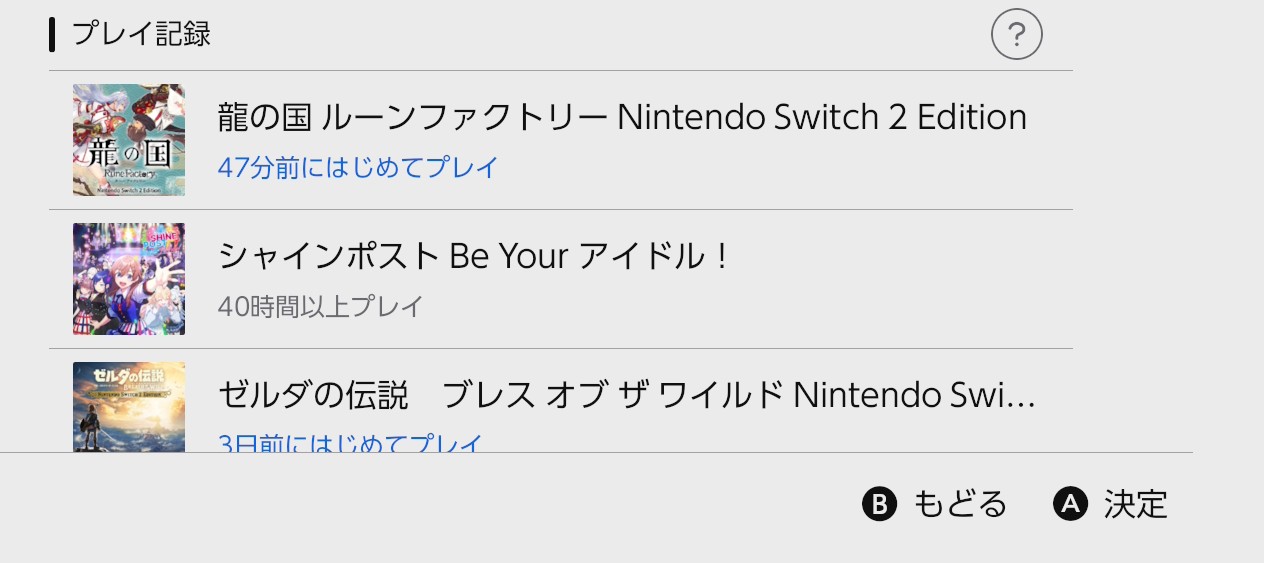Click the 3日前にはじめてプレイ status text
The image size is (1264, 563).
(350, 442)
